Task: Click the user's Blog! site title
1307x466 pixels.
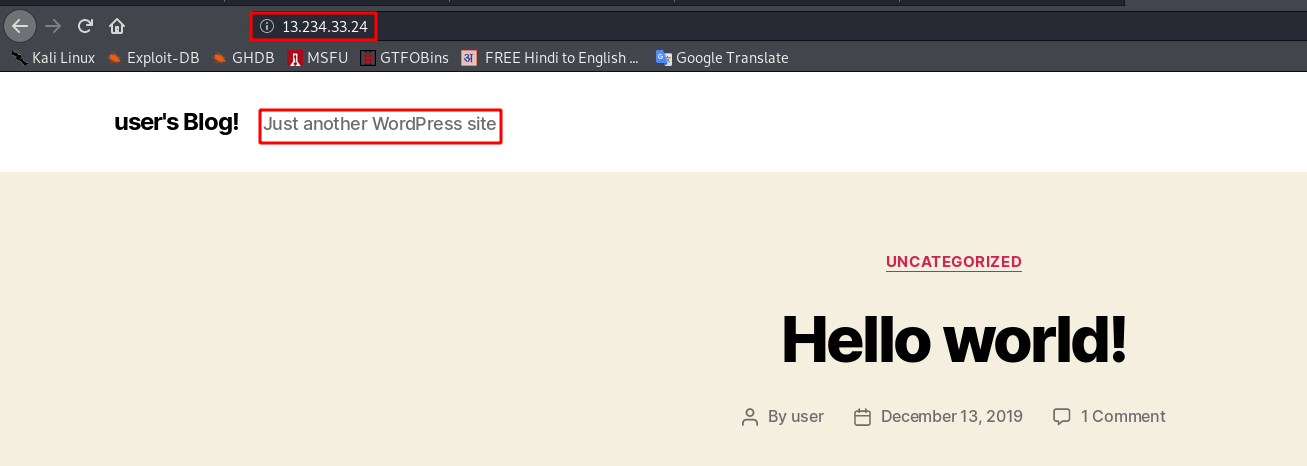Action: tap(176, 123)
